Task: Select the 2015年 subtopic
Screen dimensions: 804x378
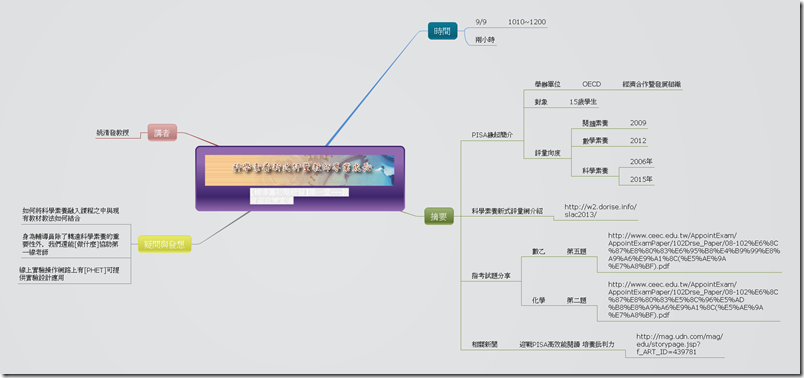Action: [x=641, y=180]
